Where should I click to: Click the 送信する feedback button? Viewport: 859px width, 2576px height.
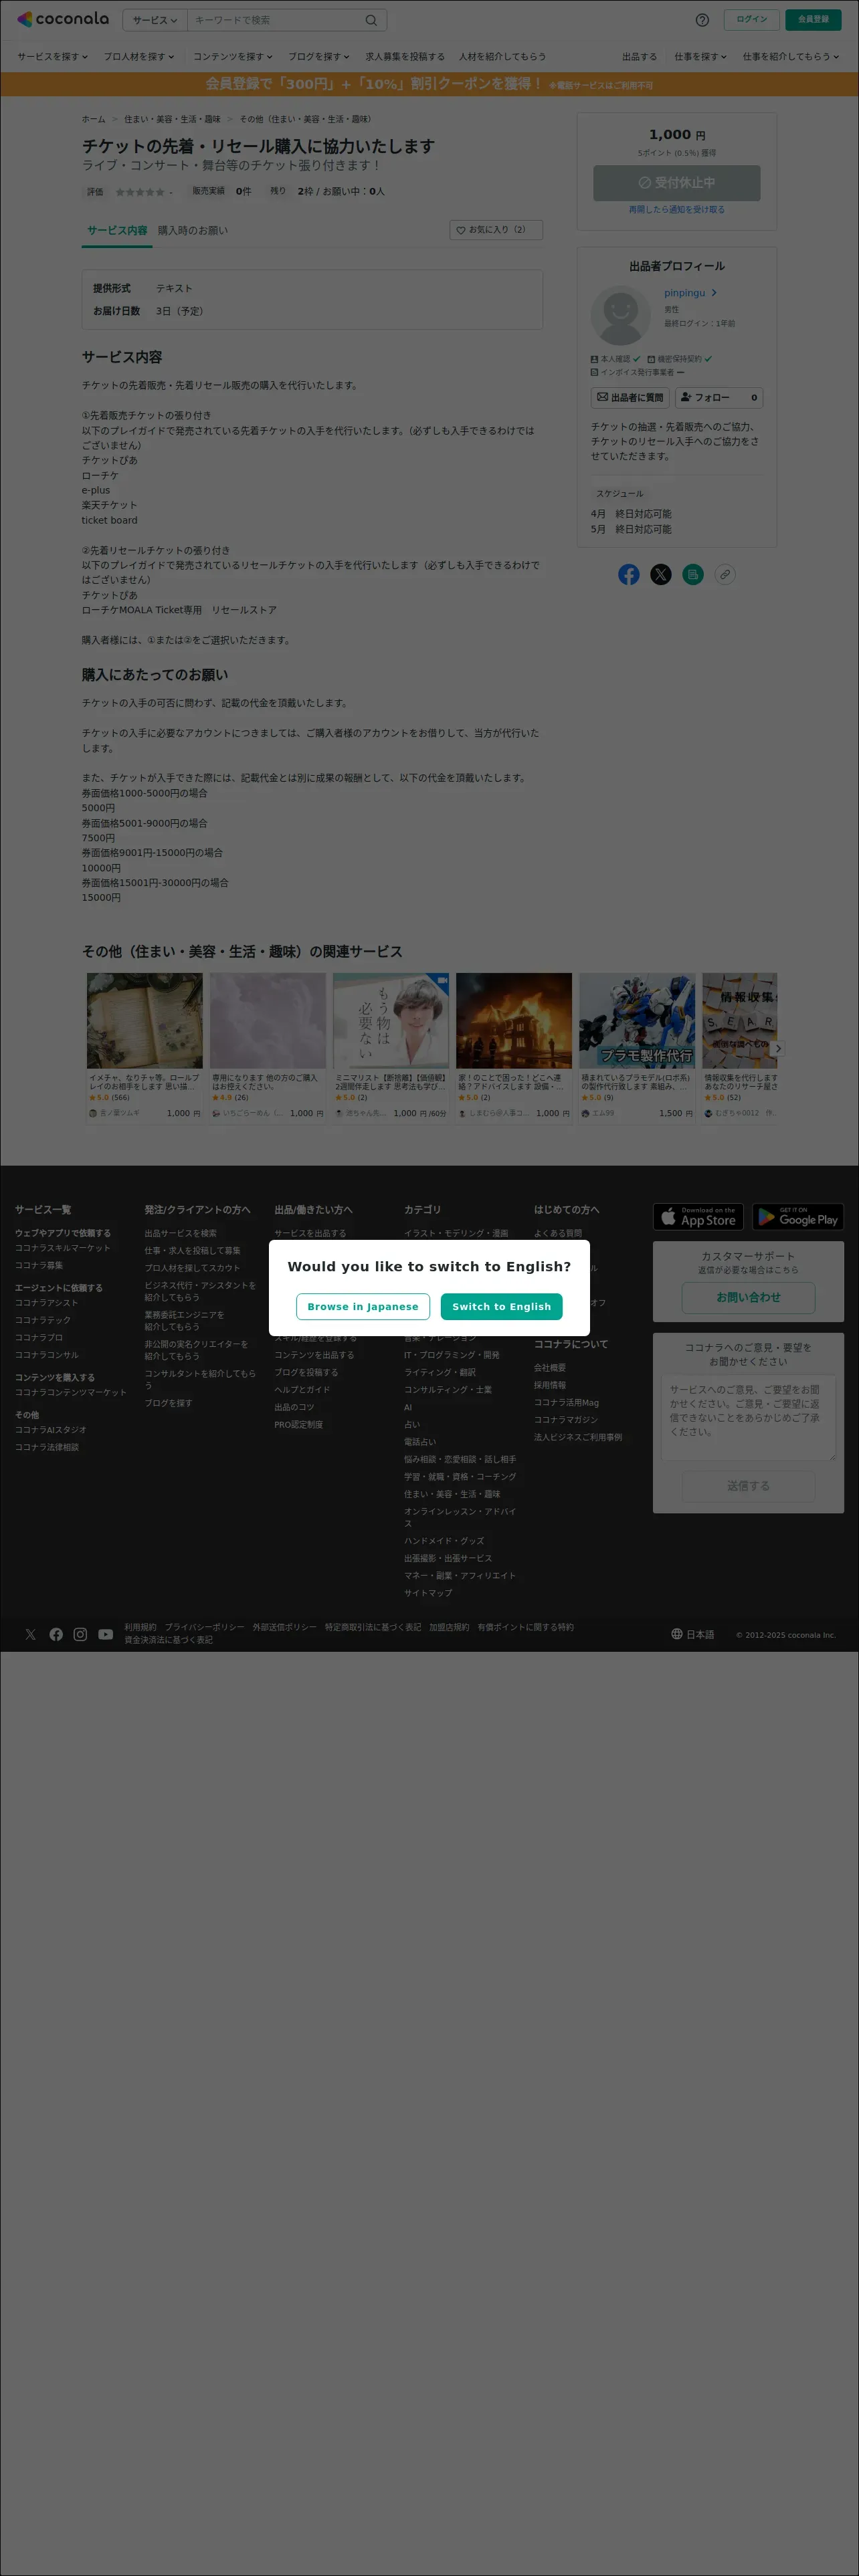(x=748, y=1486)
